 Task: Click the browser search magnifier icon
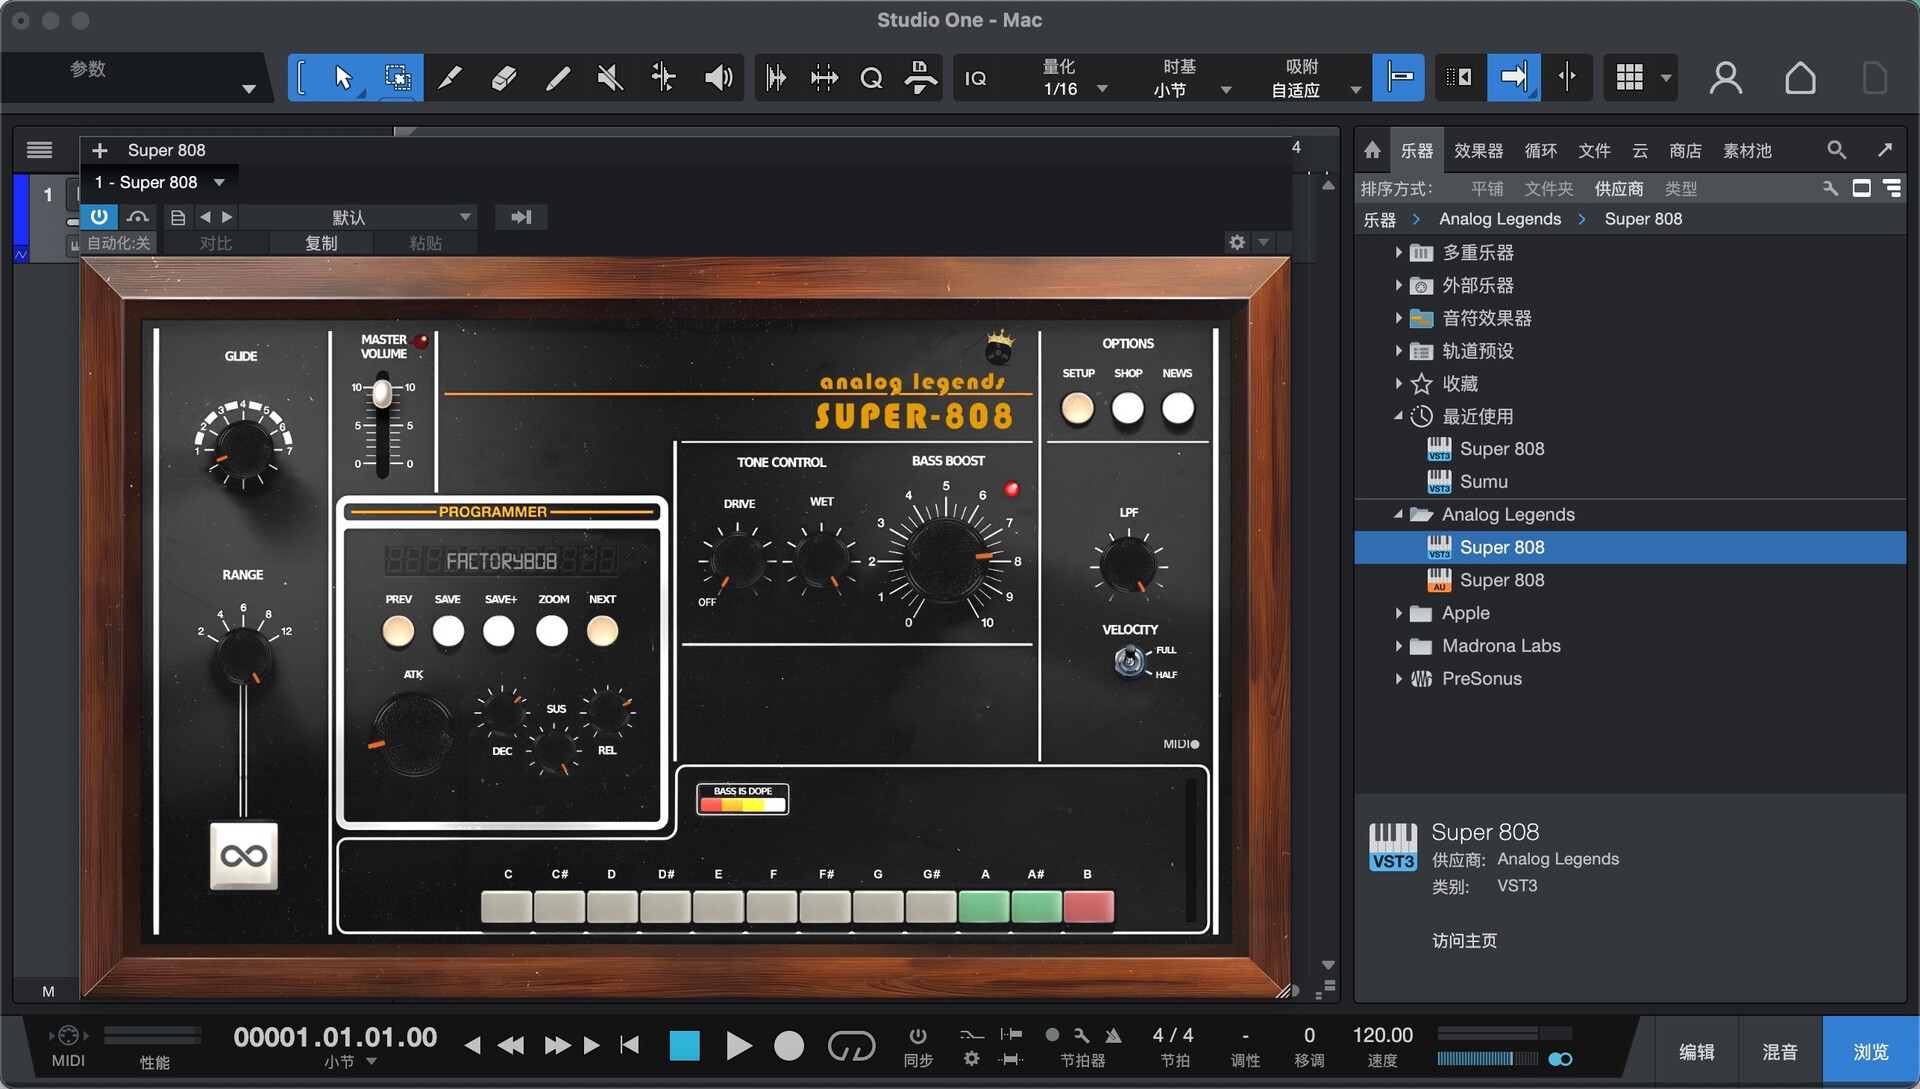[x=1836, y=150]
